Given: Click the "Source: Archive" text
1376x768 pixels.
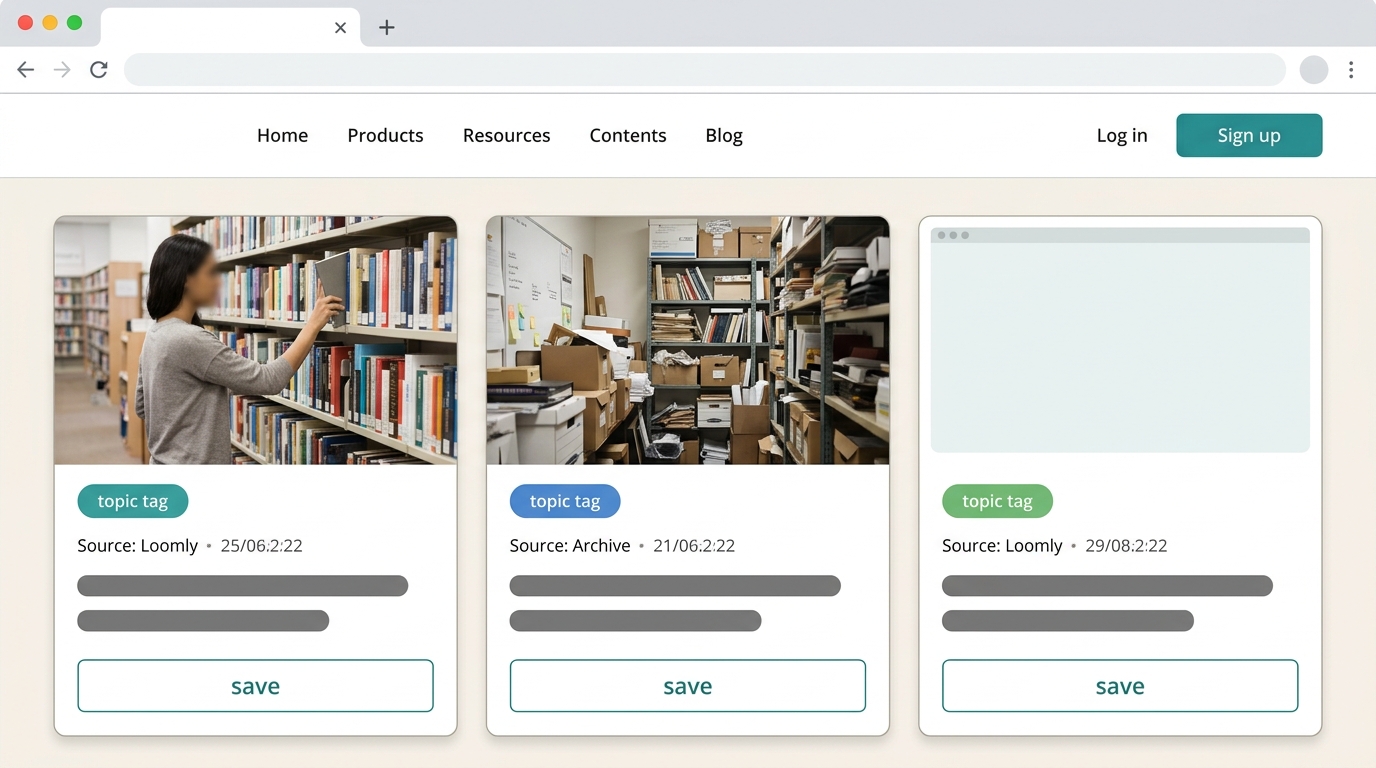Looking at the screenshot, I should (570, 546).
